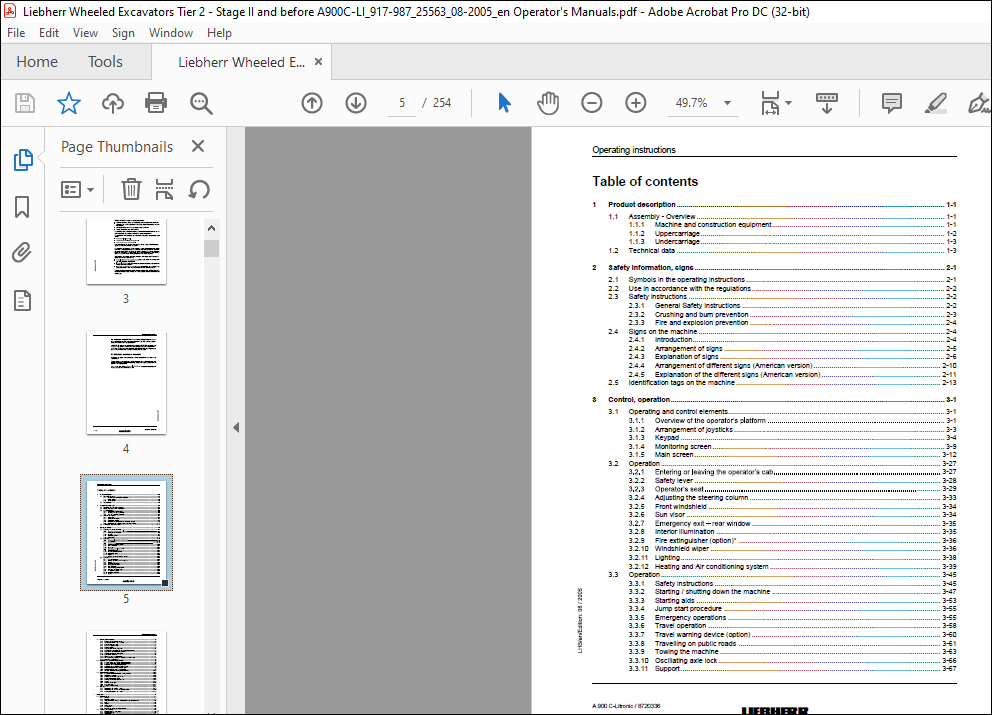Open the Sign menu
The width and height of the screenshot is (992, 715).
(x=123, y=33)
